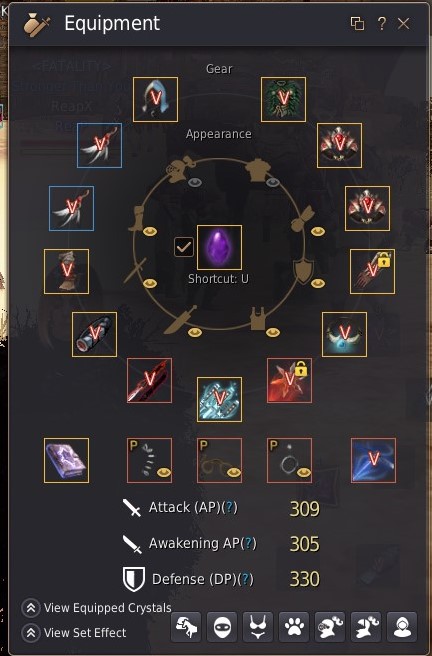Image resolution: width=432 pixels, height=656 pixels.
Task: Click the Attack (AP) help question mark
Action: [229, 507]
